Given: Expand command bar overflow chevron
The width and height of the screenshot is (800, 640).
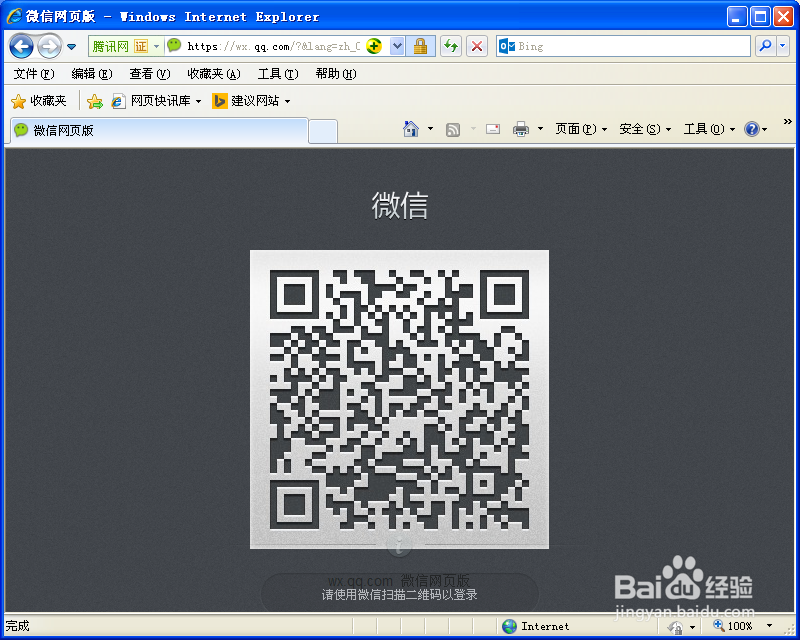Looking at the screenshot, I should click(787, 122).
